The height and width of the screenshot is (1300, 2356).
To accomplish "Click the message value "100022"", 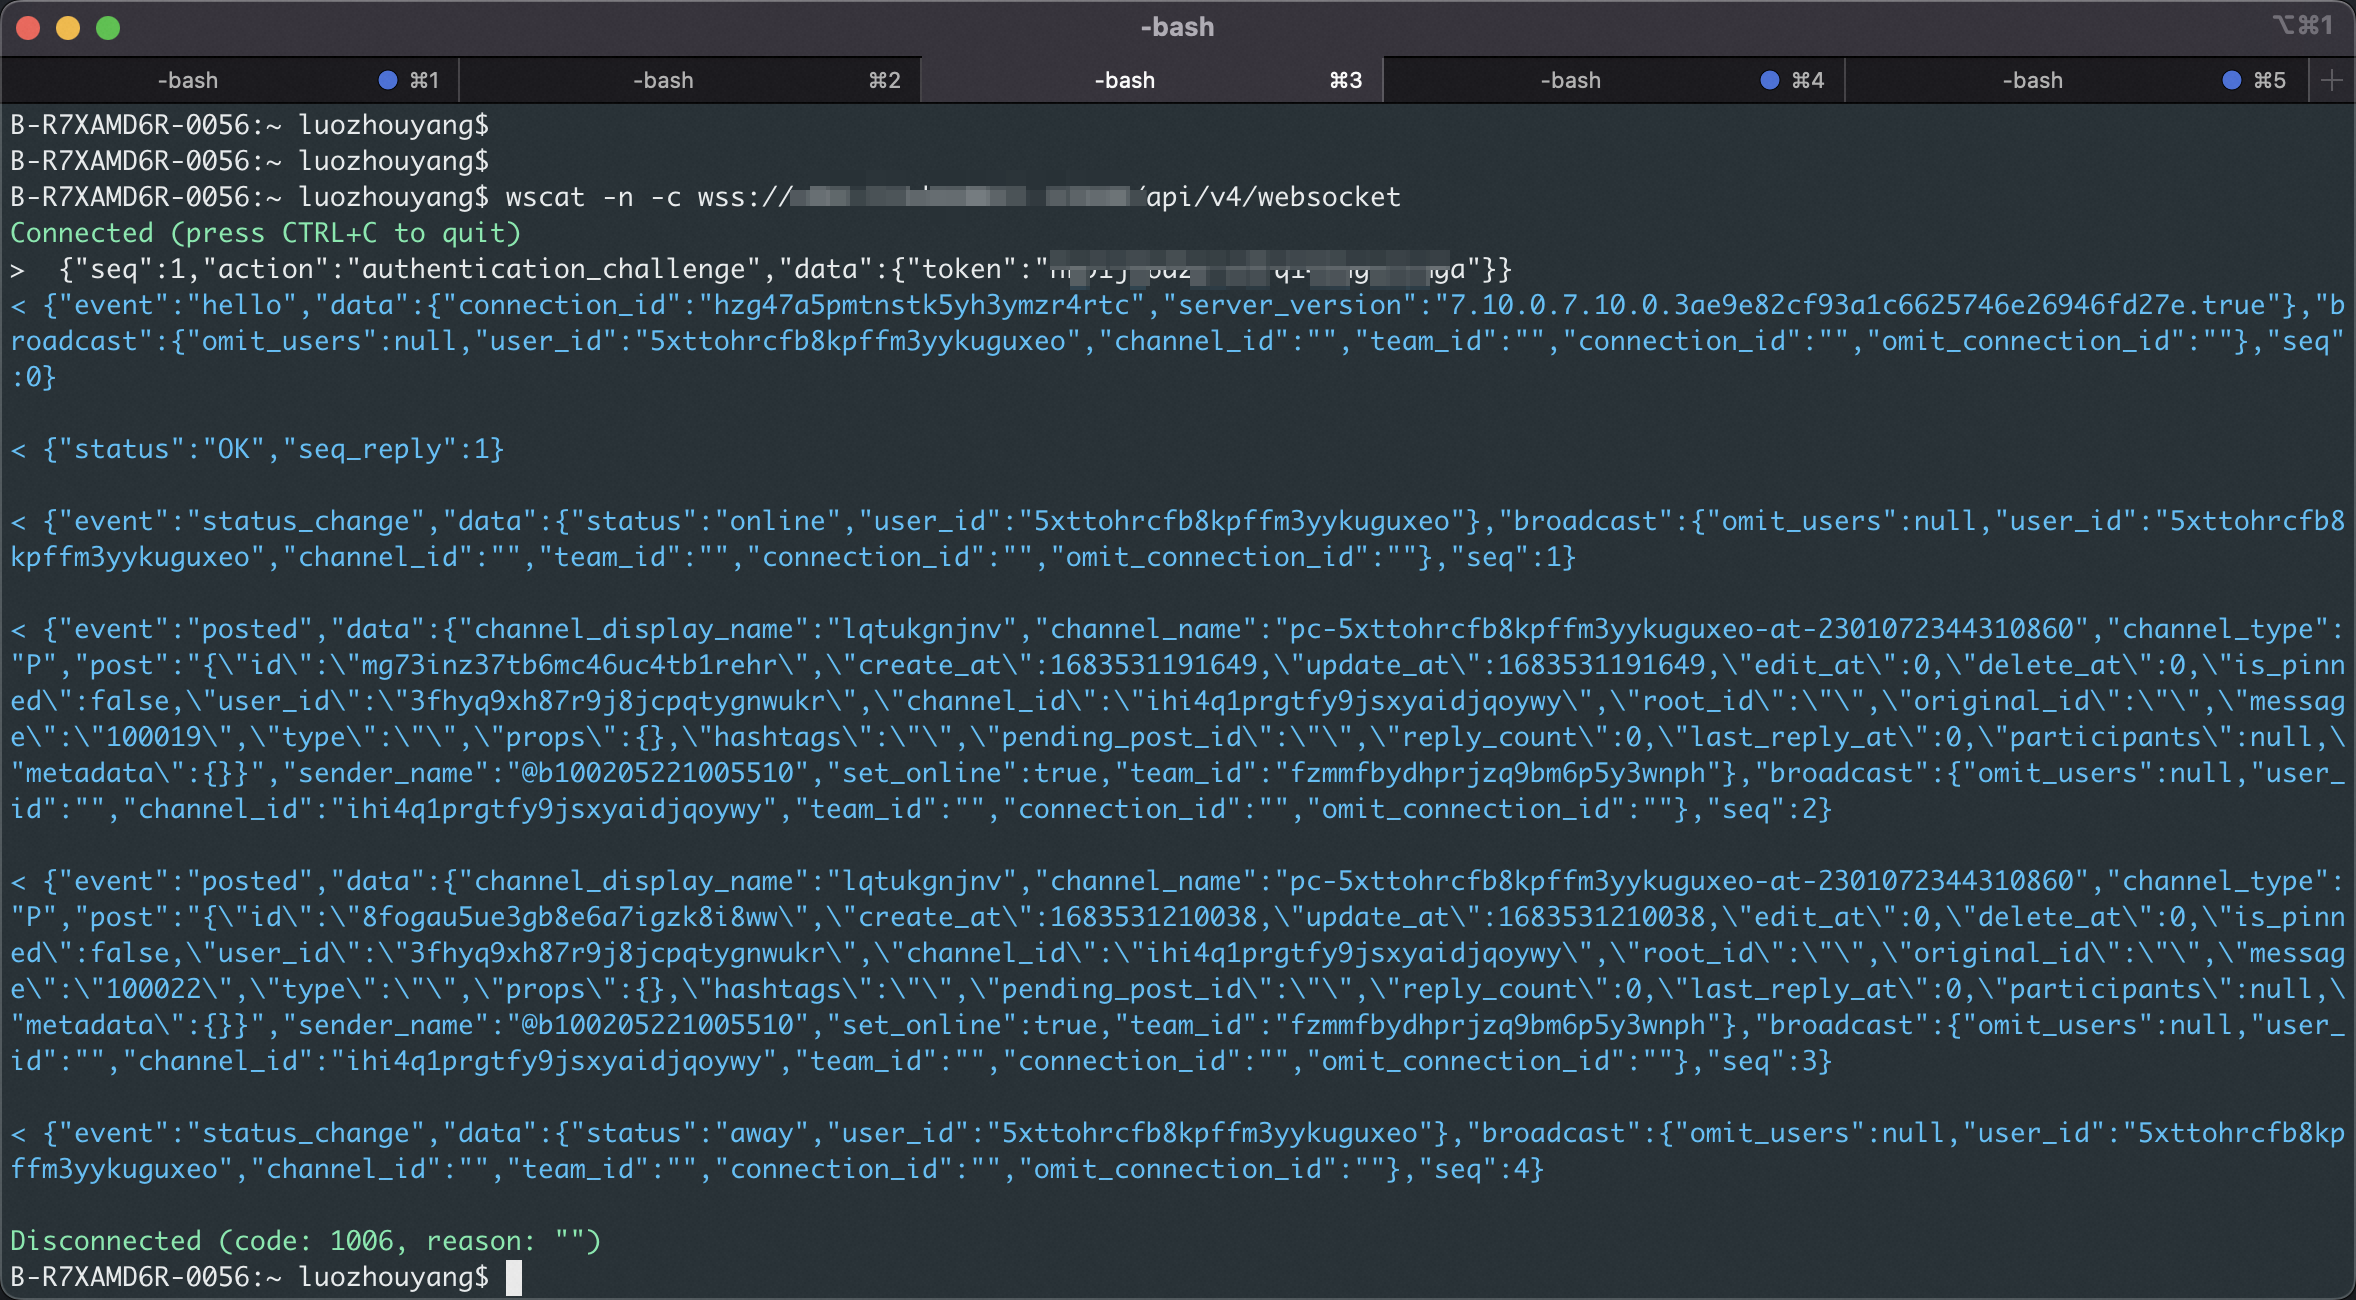I will pos(154,989).
